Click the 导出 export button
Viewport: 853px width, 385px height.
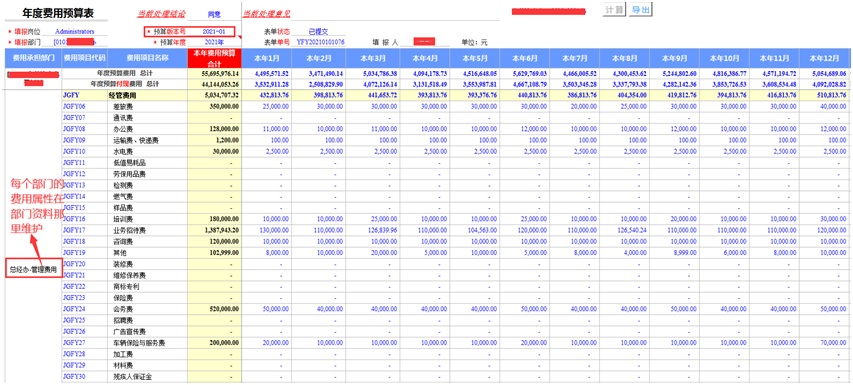(640, 10)
